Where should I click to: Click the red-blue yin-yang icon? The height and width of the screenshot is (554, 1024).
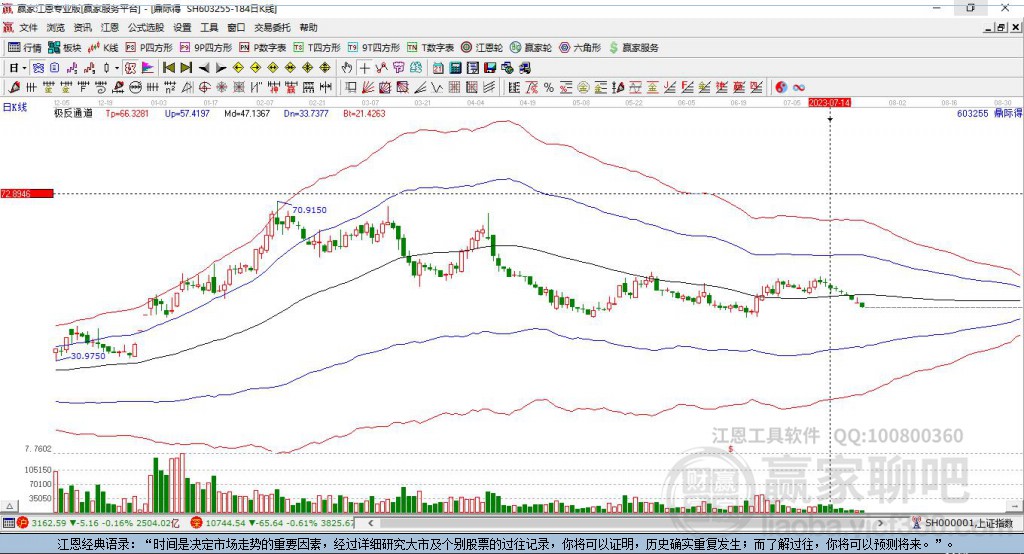tap(781, 88)
